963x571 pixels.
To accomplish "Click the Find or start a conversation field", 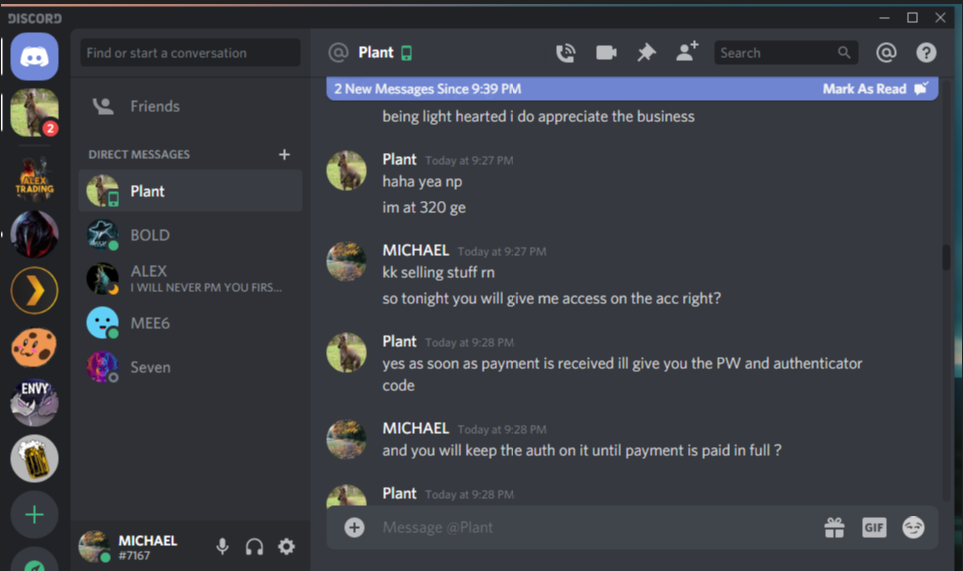I will pyautogui.click(x=190, y=53).
